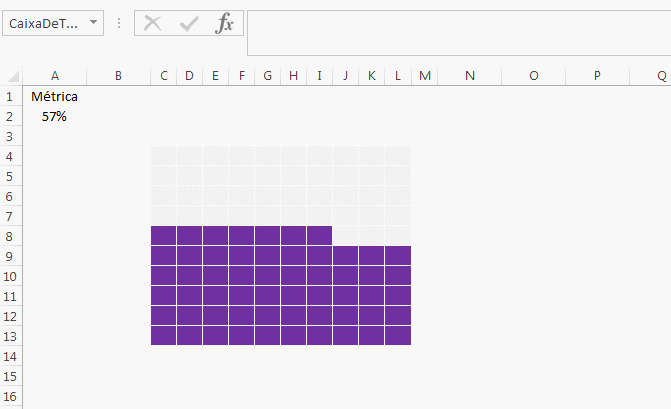This screenshot has width=671, height=409.
Task: Click the Enter checkmark icon in formula bar
Action: [x=189, y=24]
